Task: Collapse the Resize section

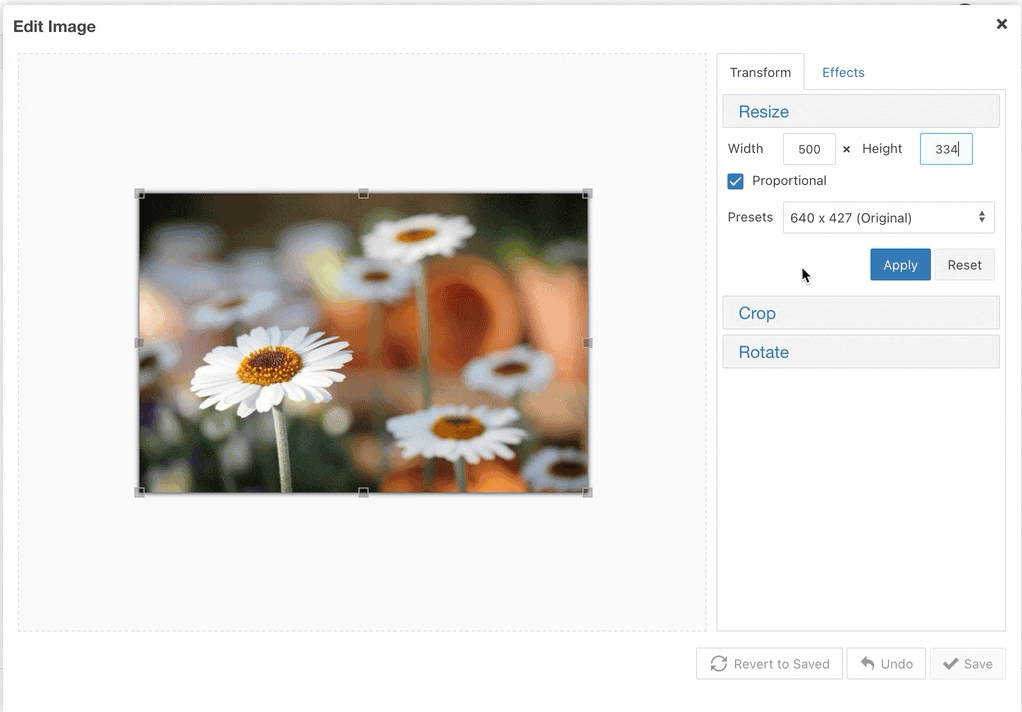Action: [x=860, y=110]
